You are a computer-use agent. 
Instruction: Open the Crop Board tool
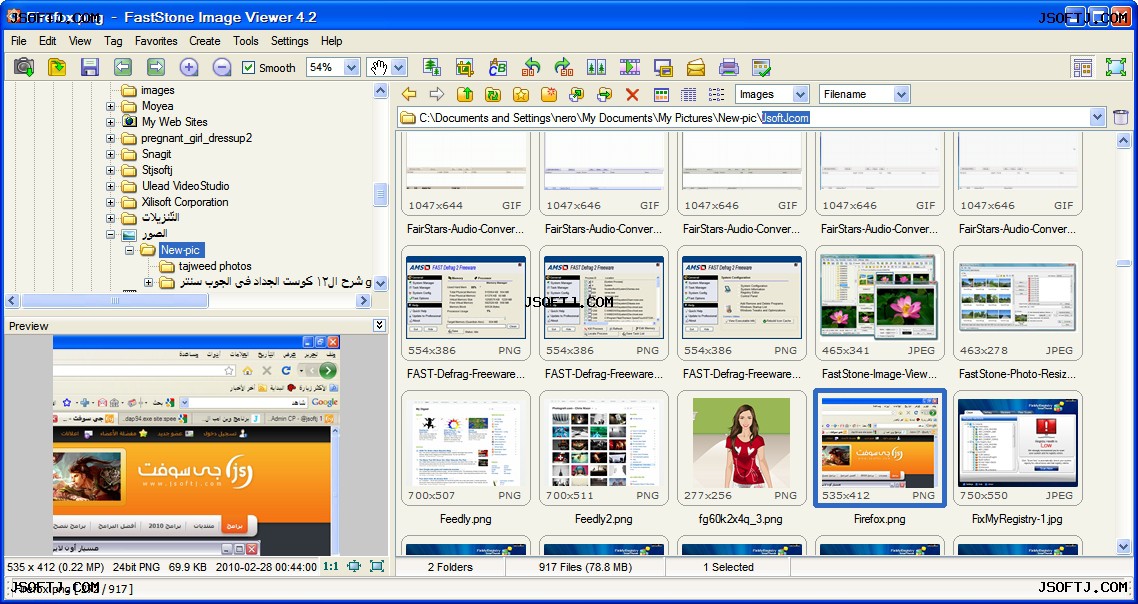pos(464,68)
